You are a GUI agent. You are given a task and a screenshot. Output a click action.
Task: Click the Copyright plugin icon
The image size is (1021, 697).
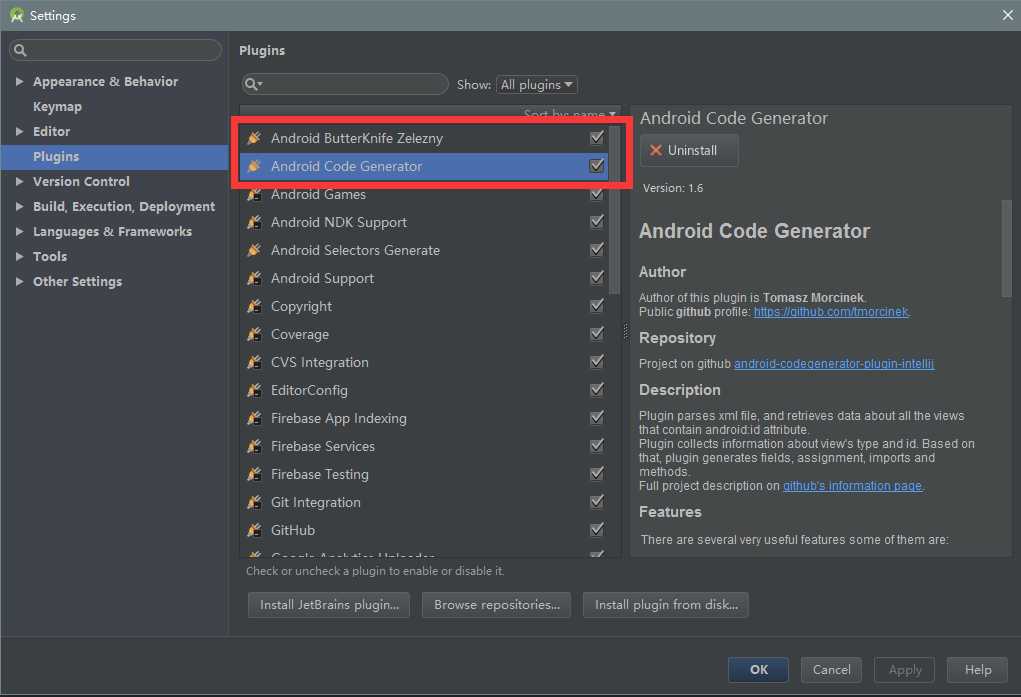coord(254,306)
